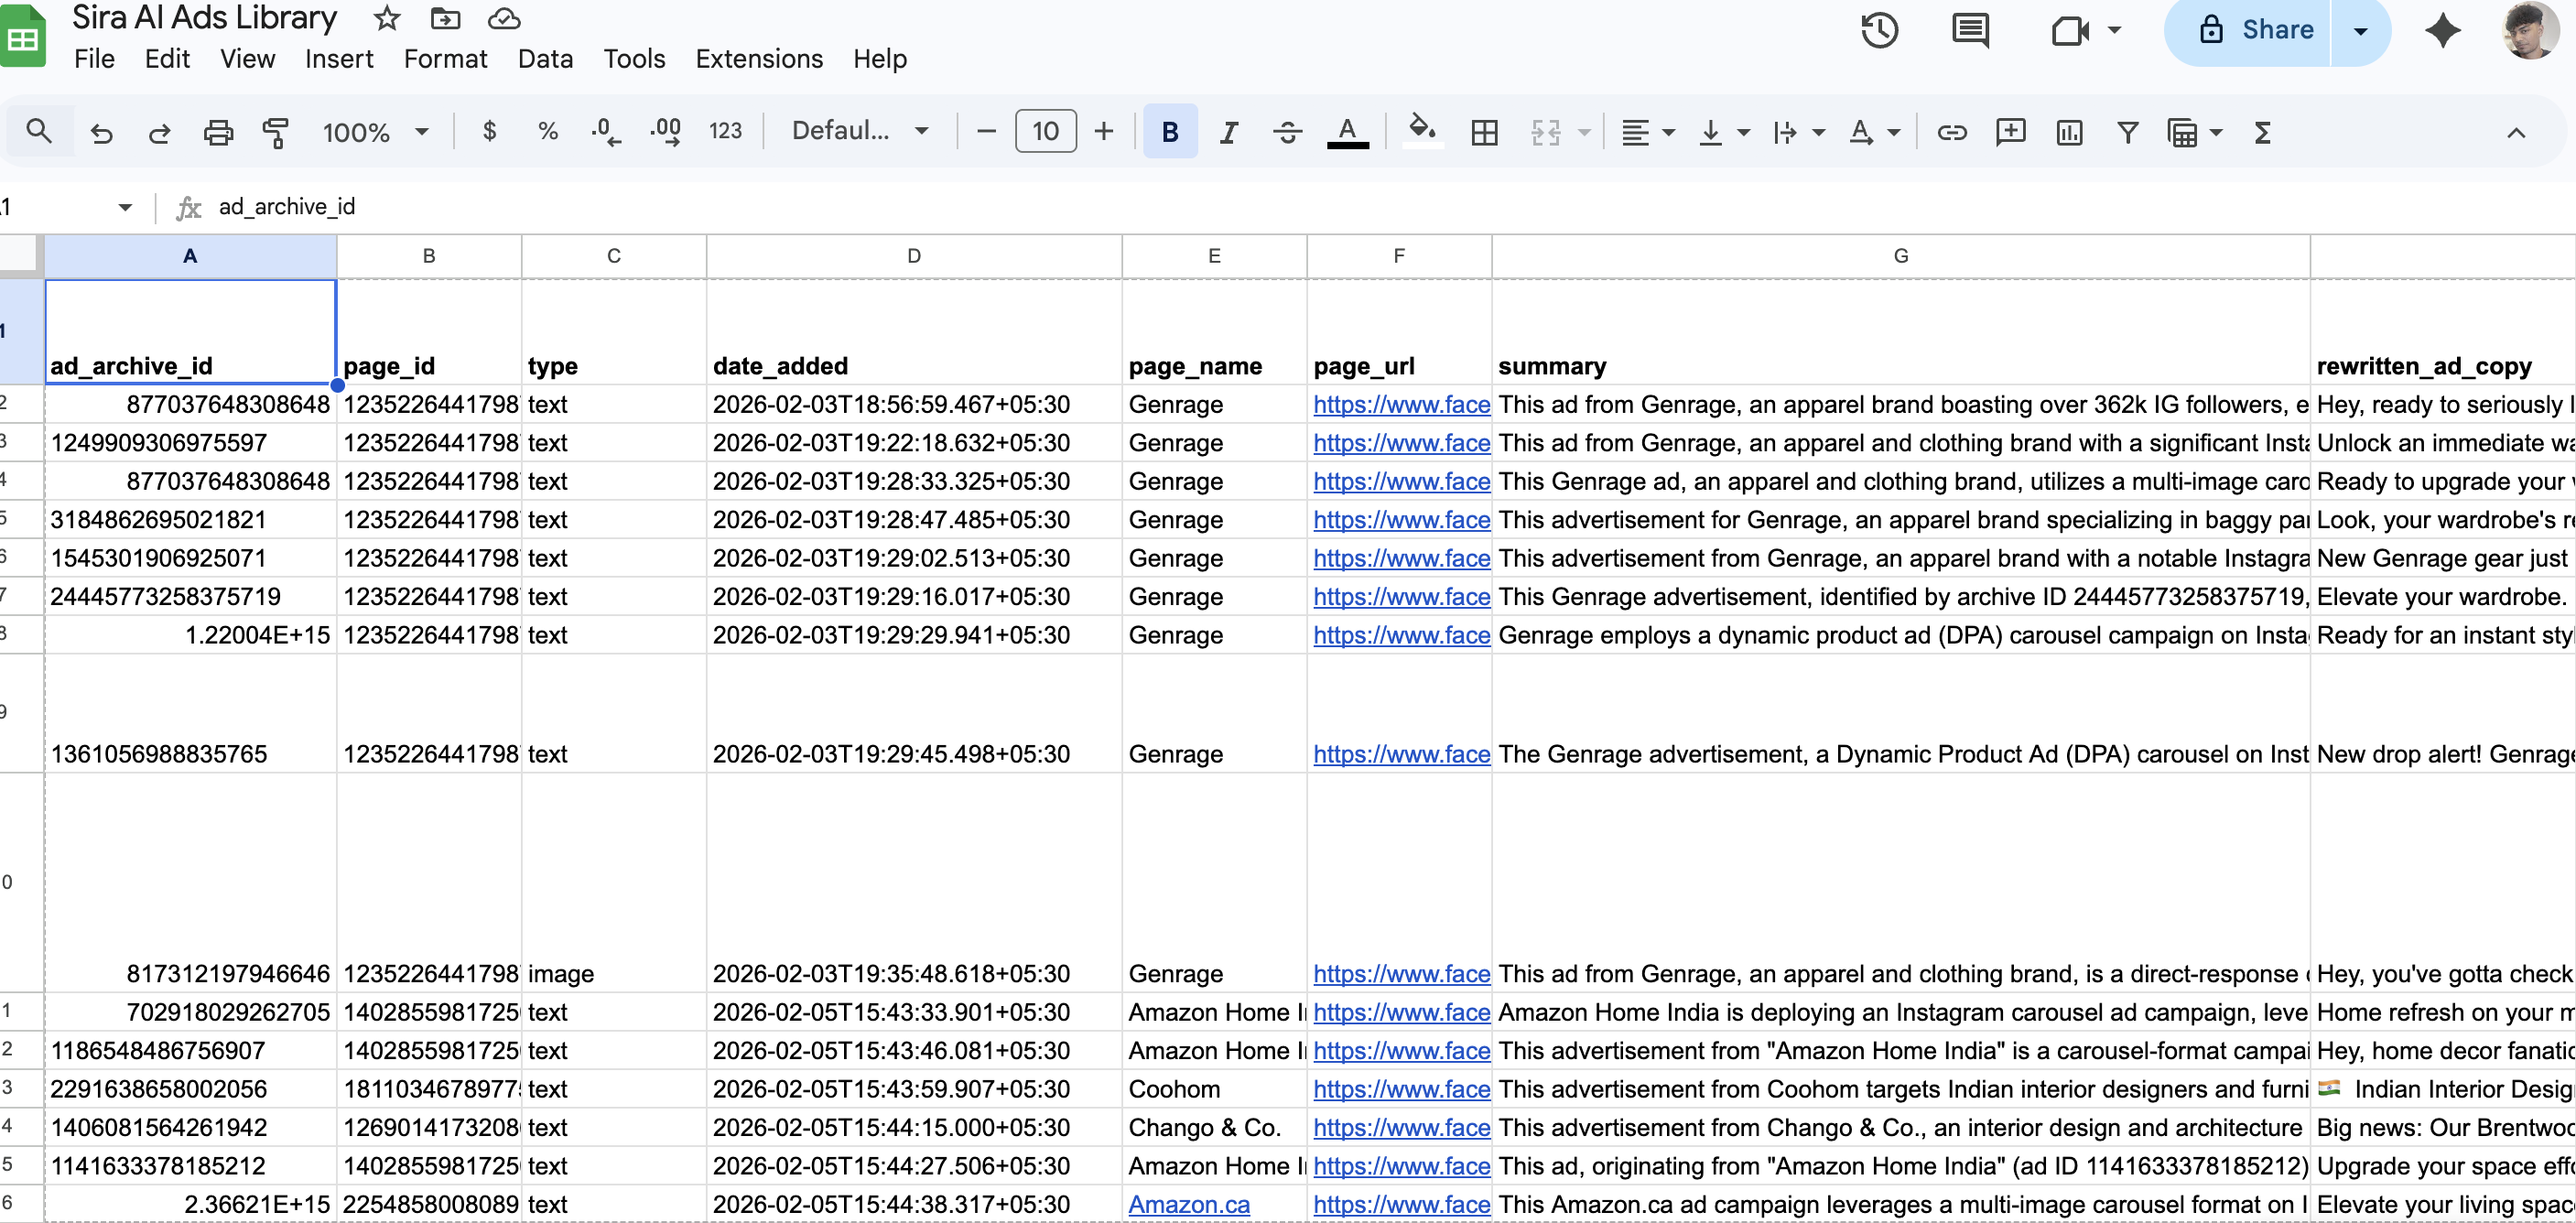Open the account profile picture
The image size is (2576, 1223).
click(2530, 30)
